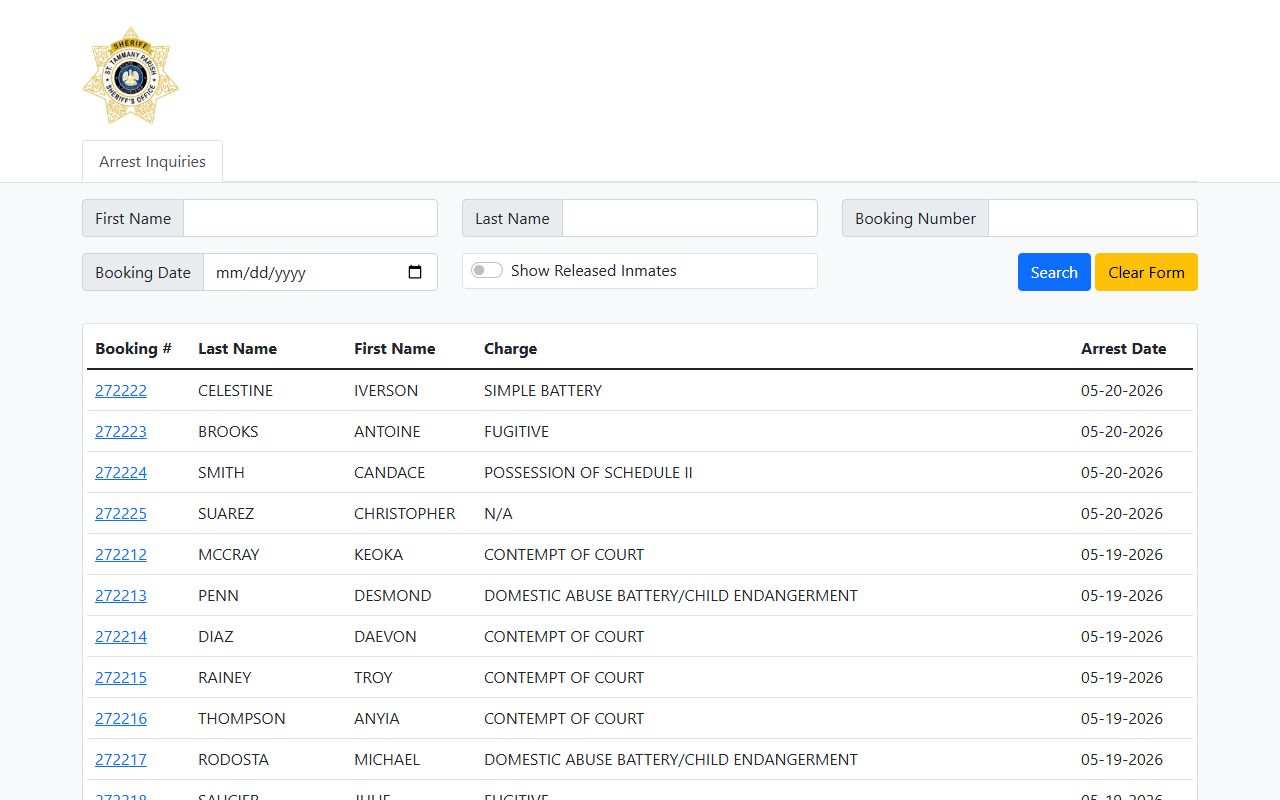Open booking number 272216 link
The width and height of the screenshot is (1280, 800).
(x=121, y=718)
